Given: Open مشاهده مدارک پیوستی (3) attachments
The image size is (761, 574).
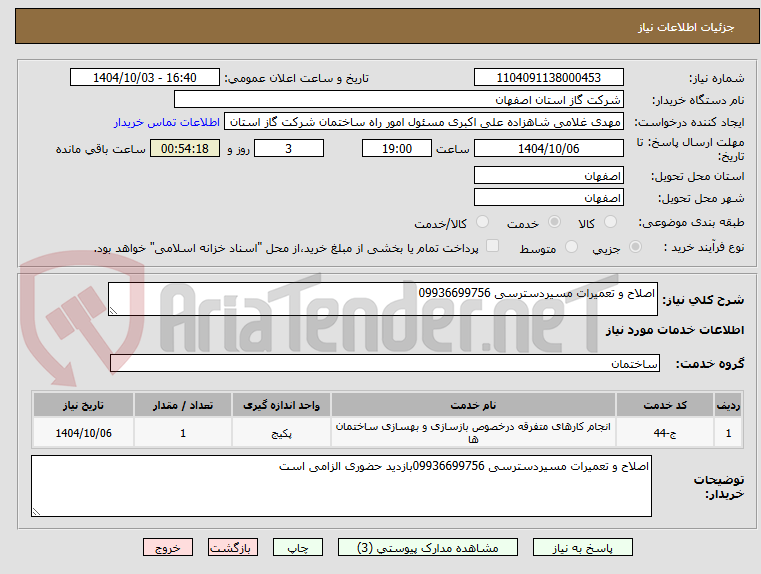Looking at the screenshot, I should [x=428, y=547].
